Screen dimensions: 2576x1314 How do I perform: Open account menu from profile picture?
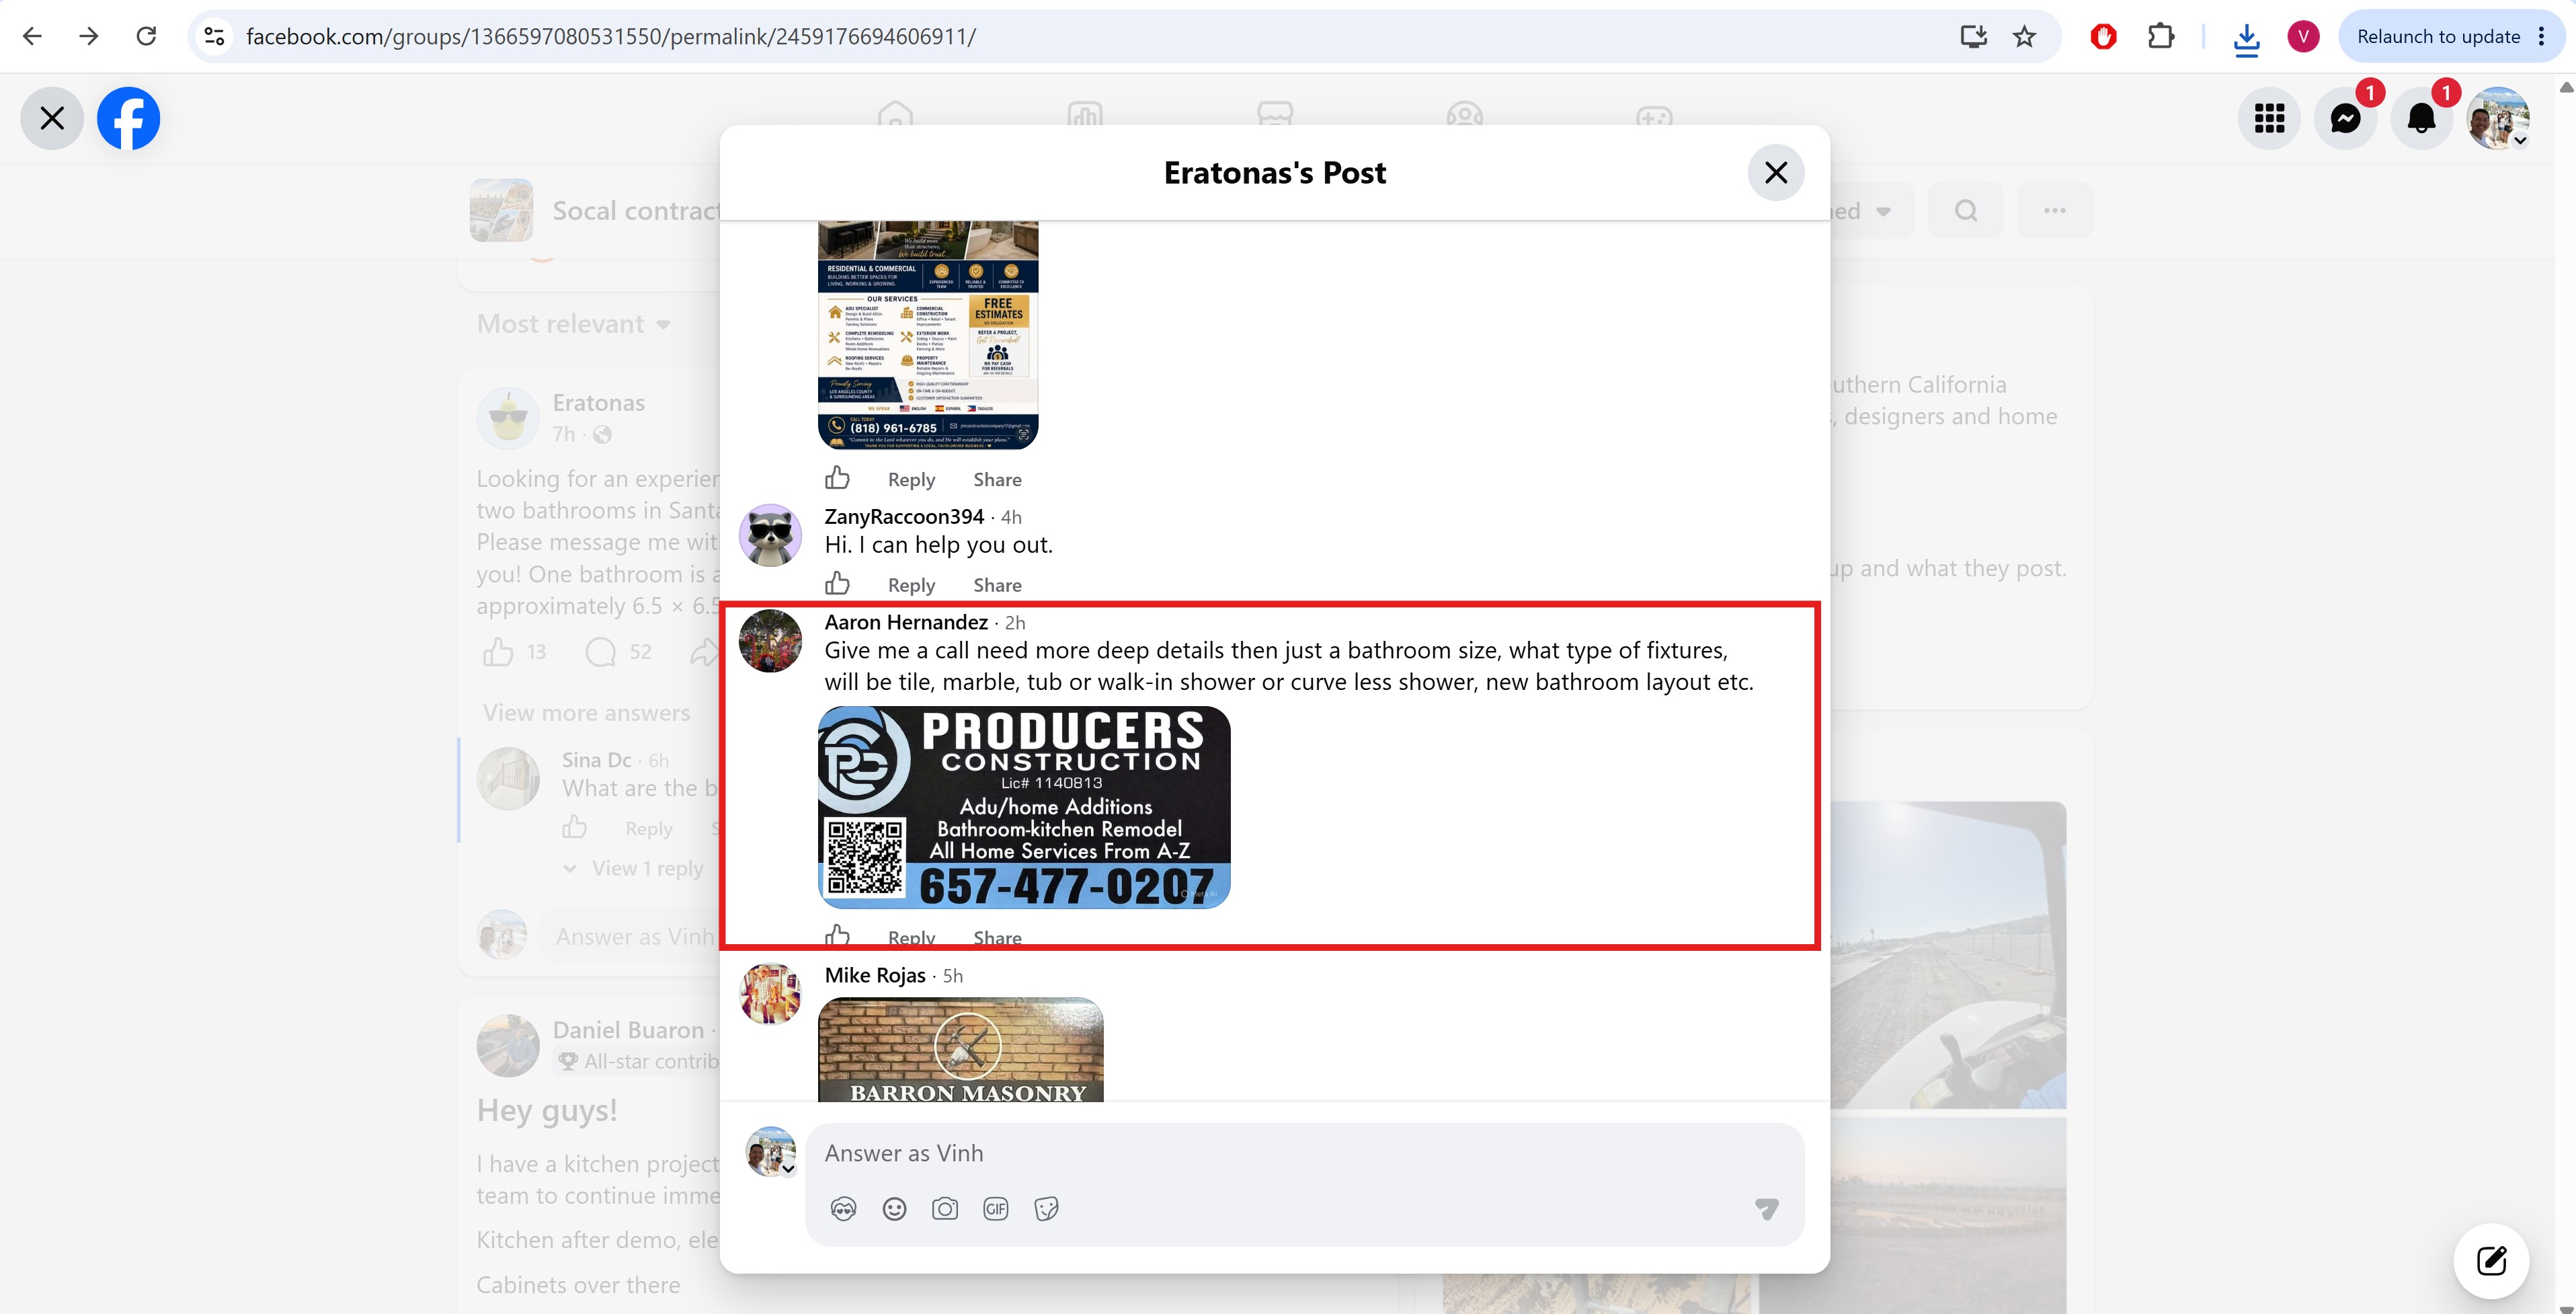pyautogui.click(x=2498, y=118)
